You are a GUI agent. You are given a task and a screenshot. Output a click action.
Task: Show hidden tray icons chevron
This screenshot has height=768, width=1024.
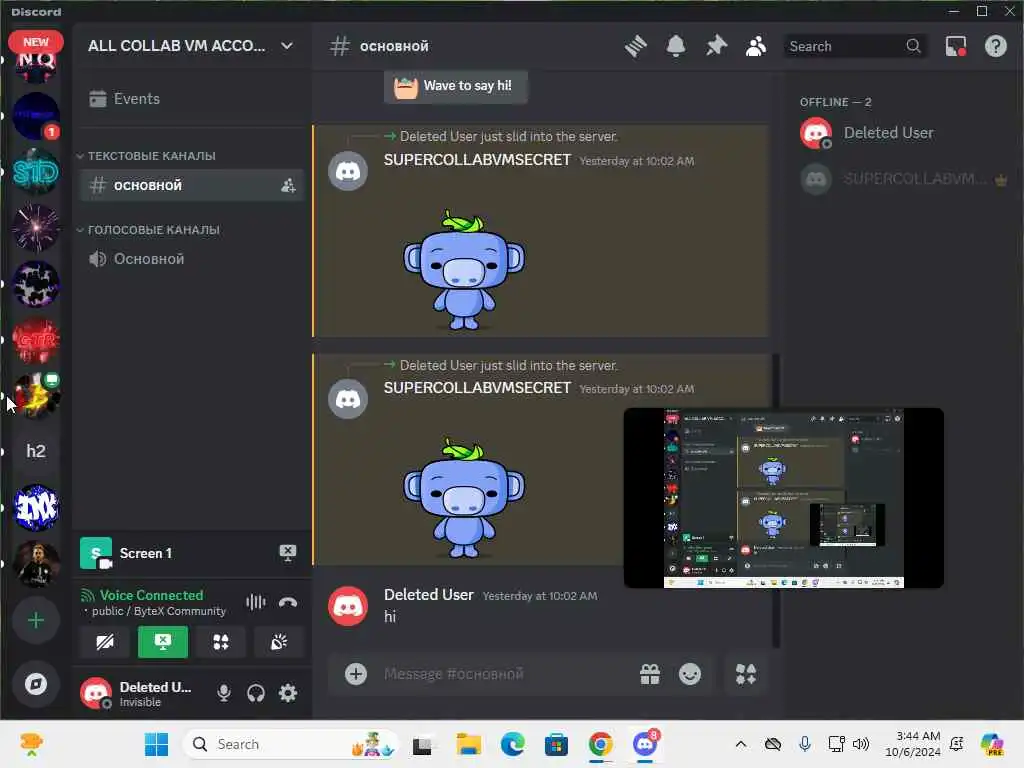[x=741, y=744]
